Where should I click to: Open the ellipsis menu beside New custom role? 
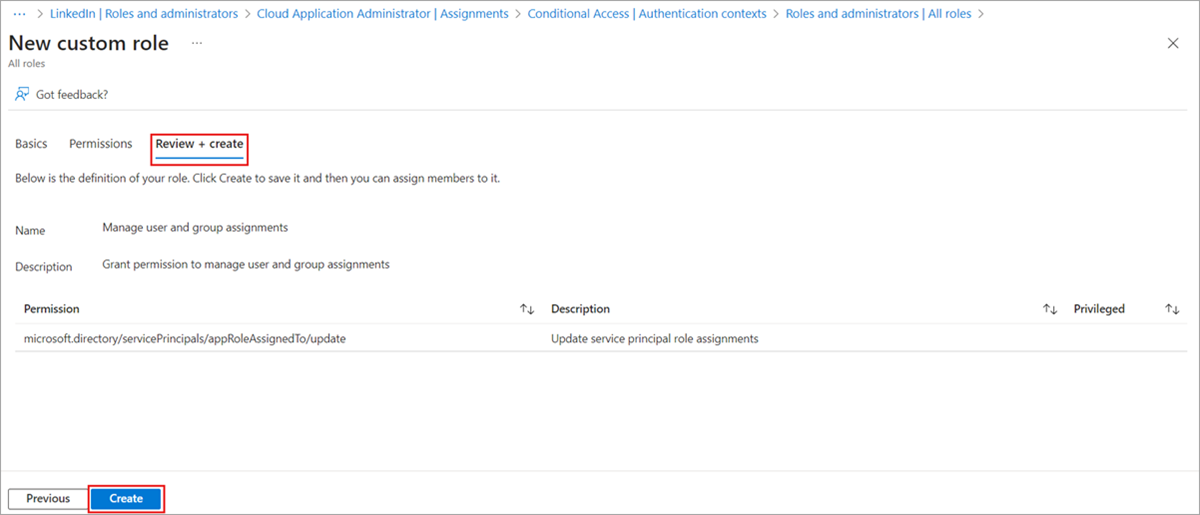point(197,44)
